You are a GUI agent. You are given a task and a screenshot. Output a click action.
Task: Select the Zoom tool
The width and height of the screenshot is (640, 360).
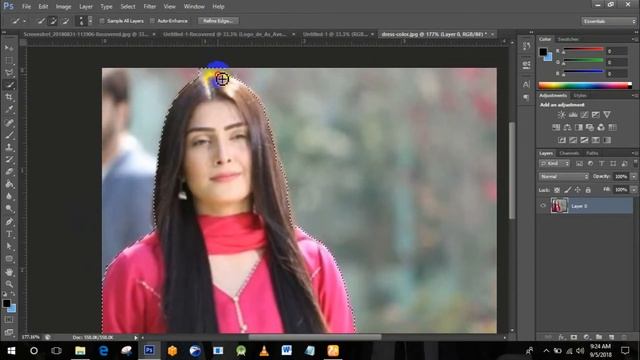click(x=9, y=284)
